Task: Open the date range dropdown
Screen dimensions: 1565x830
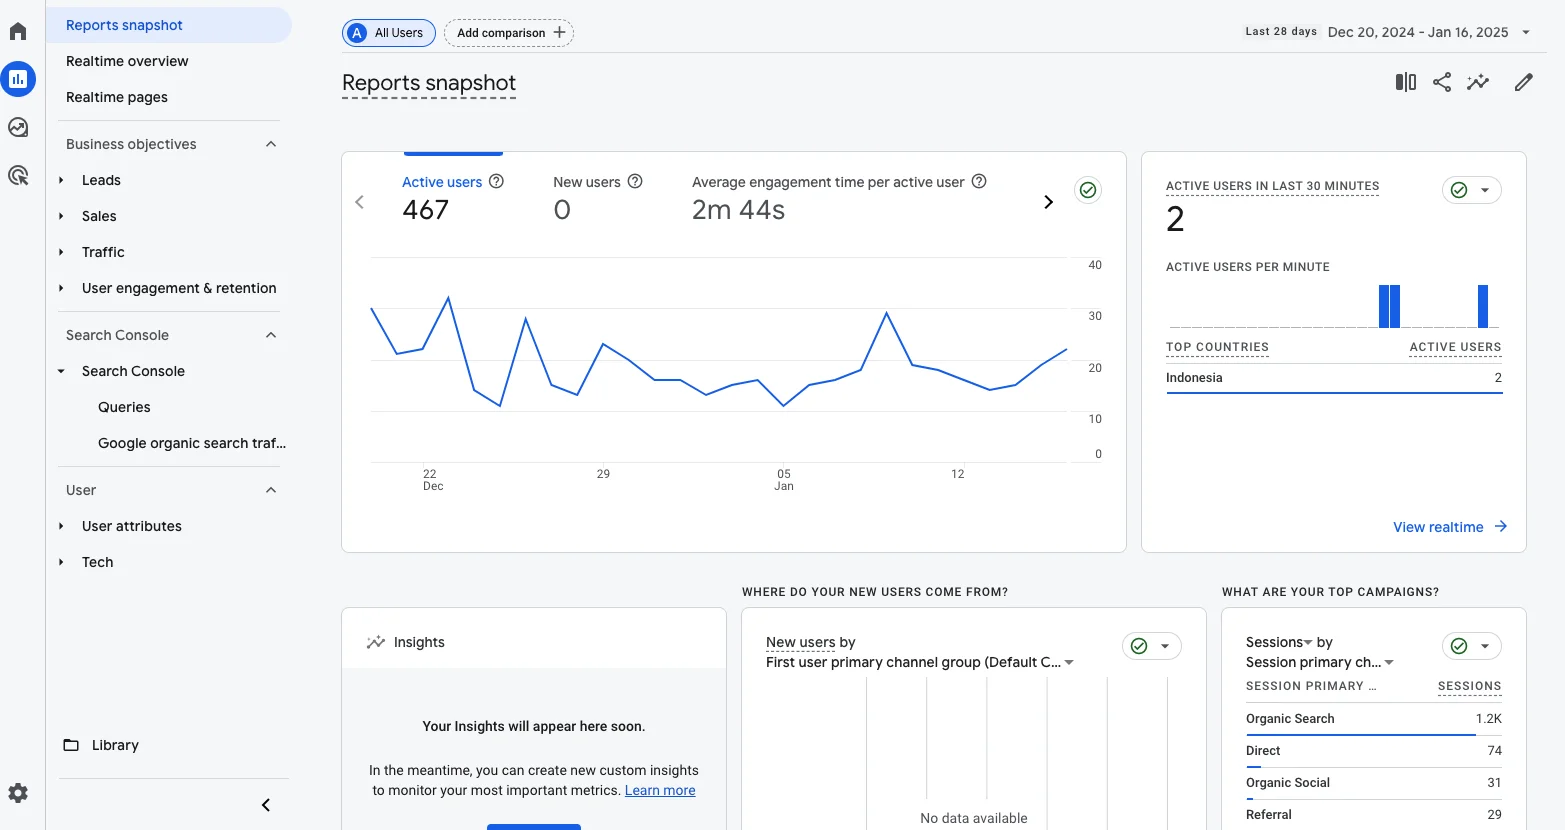Action: click(1526, 33)
